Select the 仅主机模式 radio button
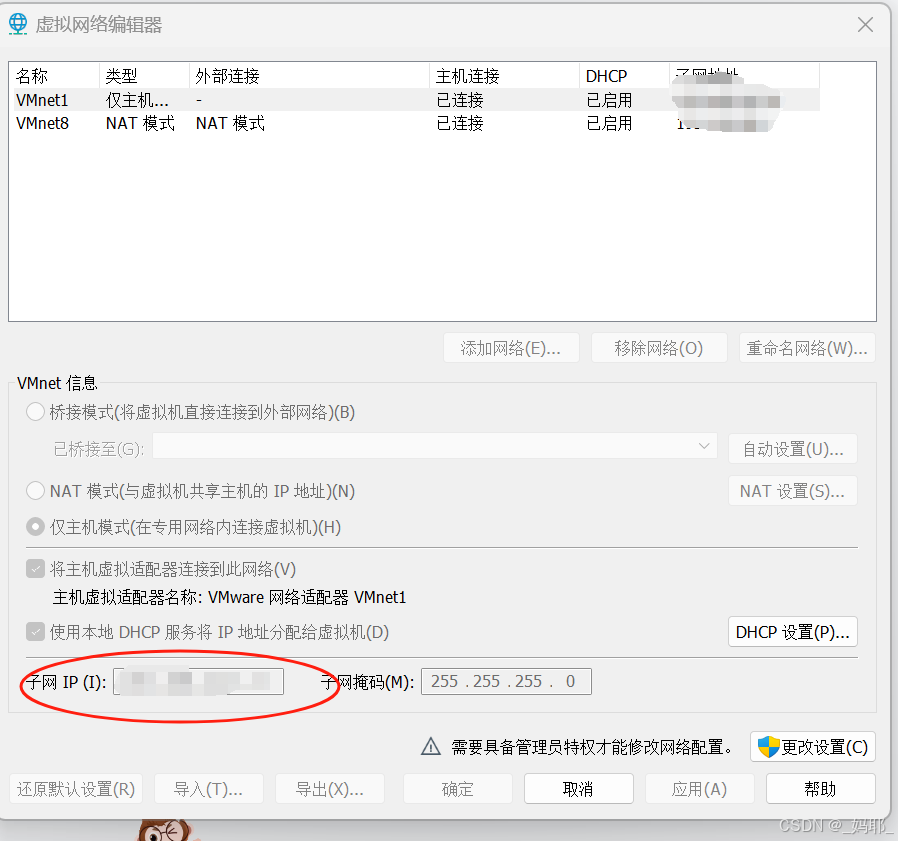The width and height of the screenshot is (898, 841). pyautogui.click(x=36, y=526)
